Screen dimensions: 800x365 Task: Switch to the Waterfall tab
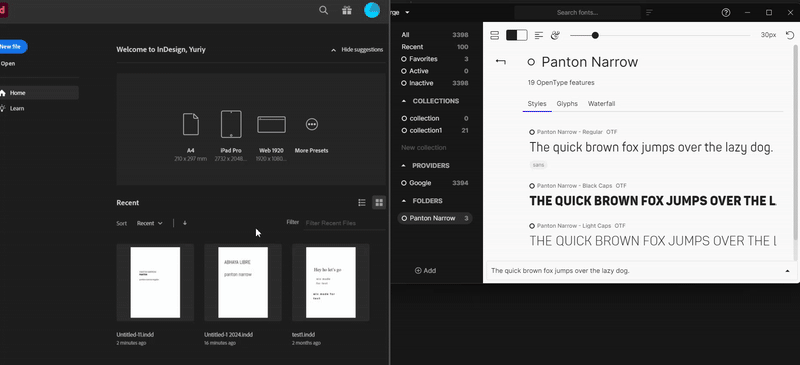(602, 104)
